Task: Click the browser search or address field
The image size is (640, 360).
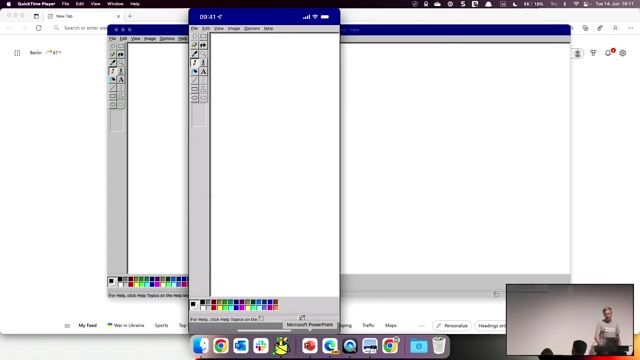Action: tap(86, 28)
